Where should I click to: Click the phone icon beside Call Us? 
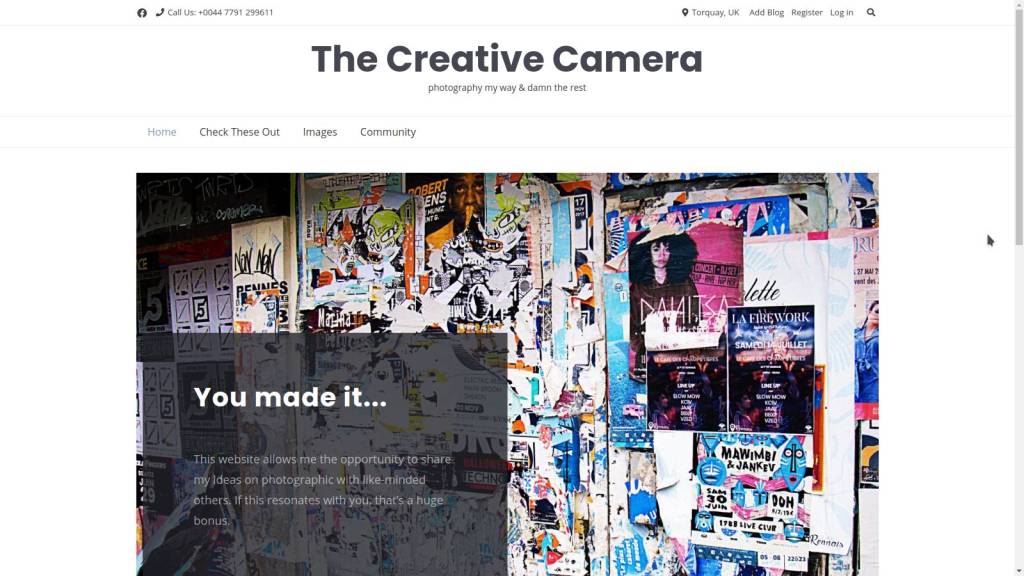coord(160,12)
